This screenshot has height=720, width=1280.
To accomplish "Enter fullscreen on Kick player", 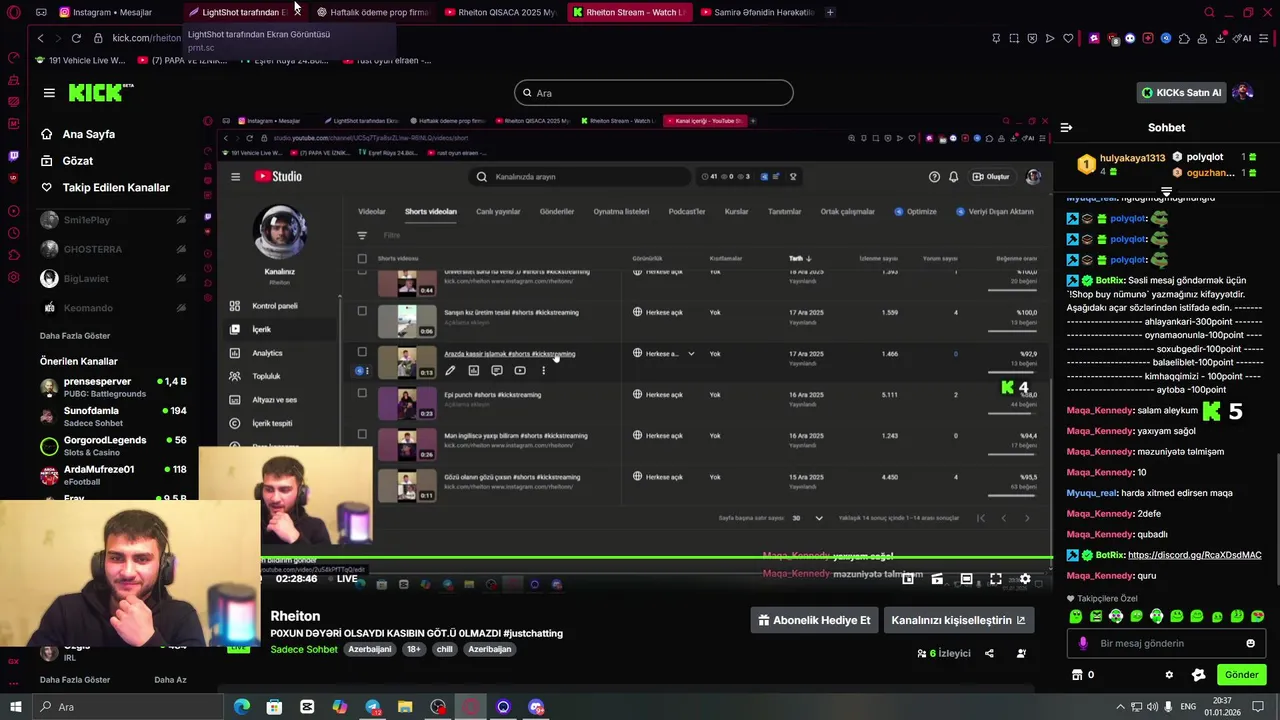I will [x=995, y=579].
